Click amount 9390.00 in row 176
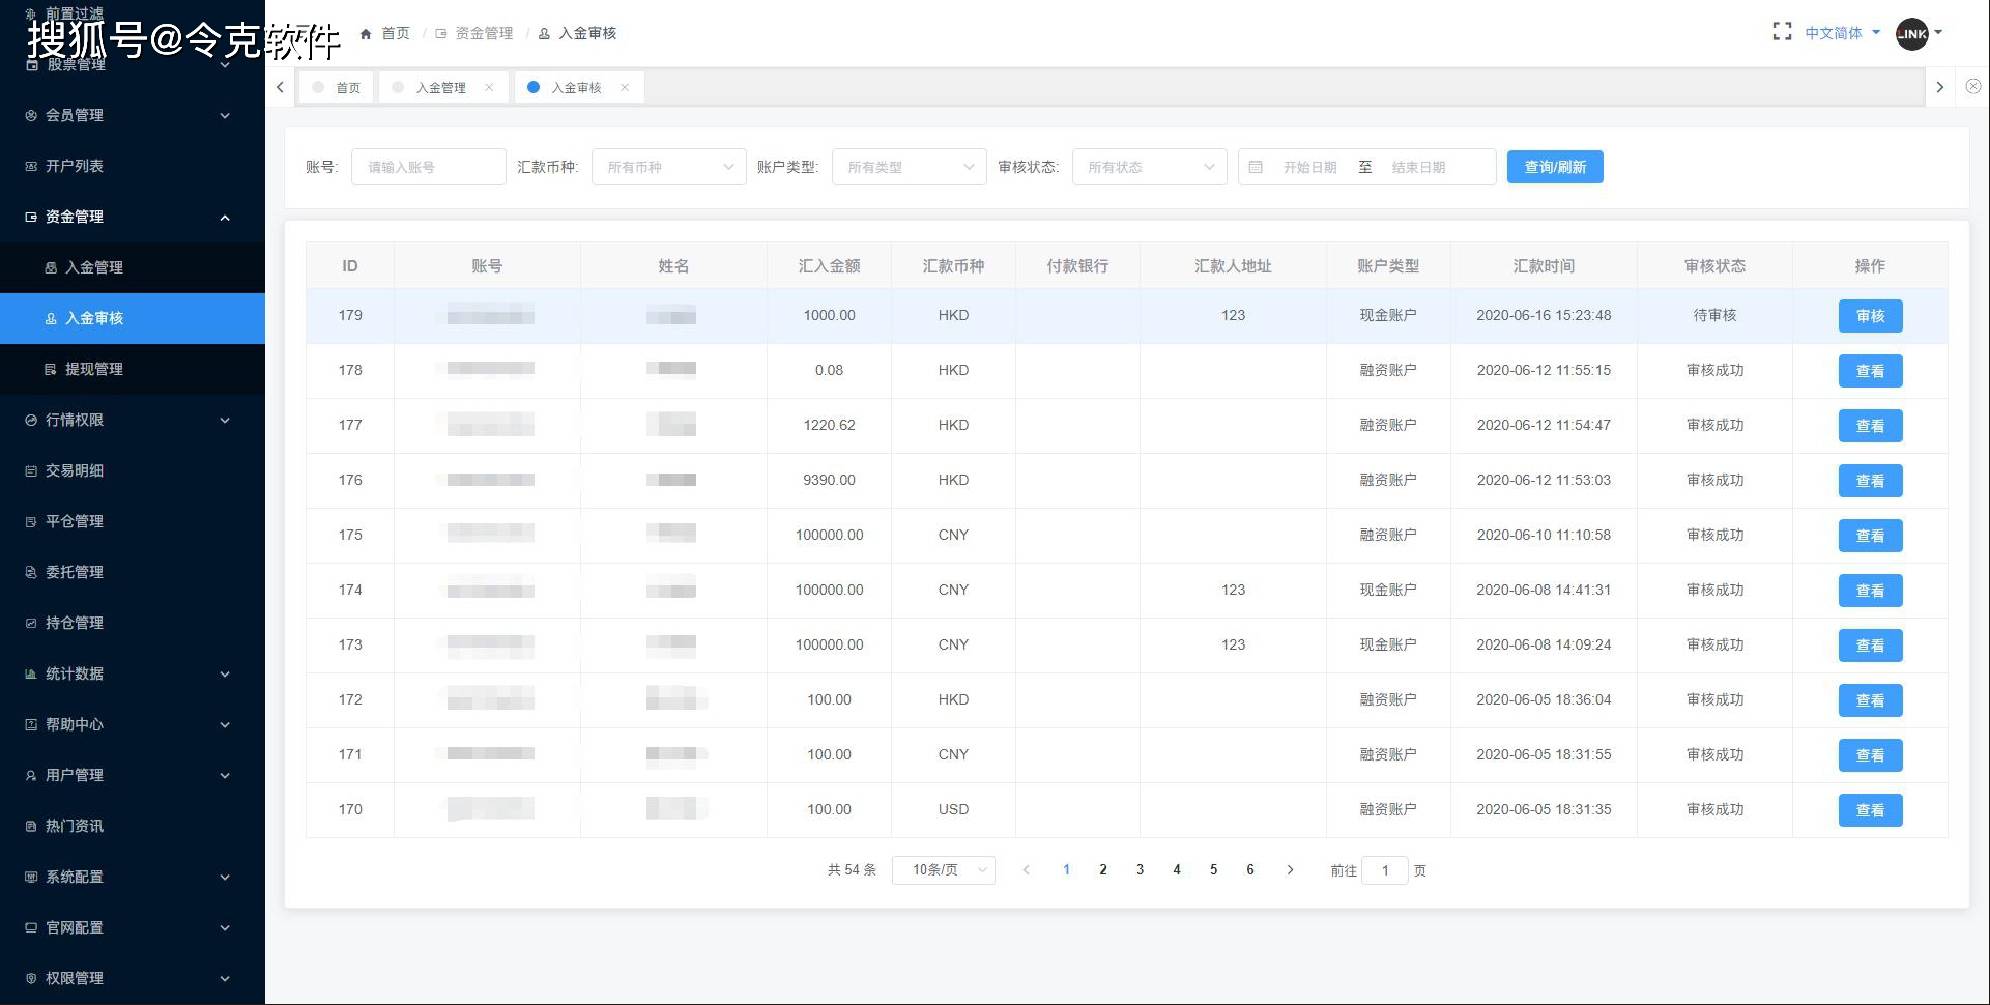Viewport: 1990px width, 1005px height. 829,480
